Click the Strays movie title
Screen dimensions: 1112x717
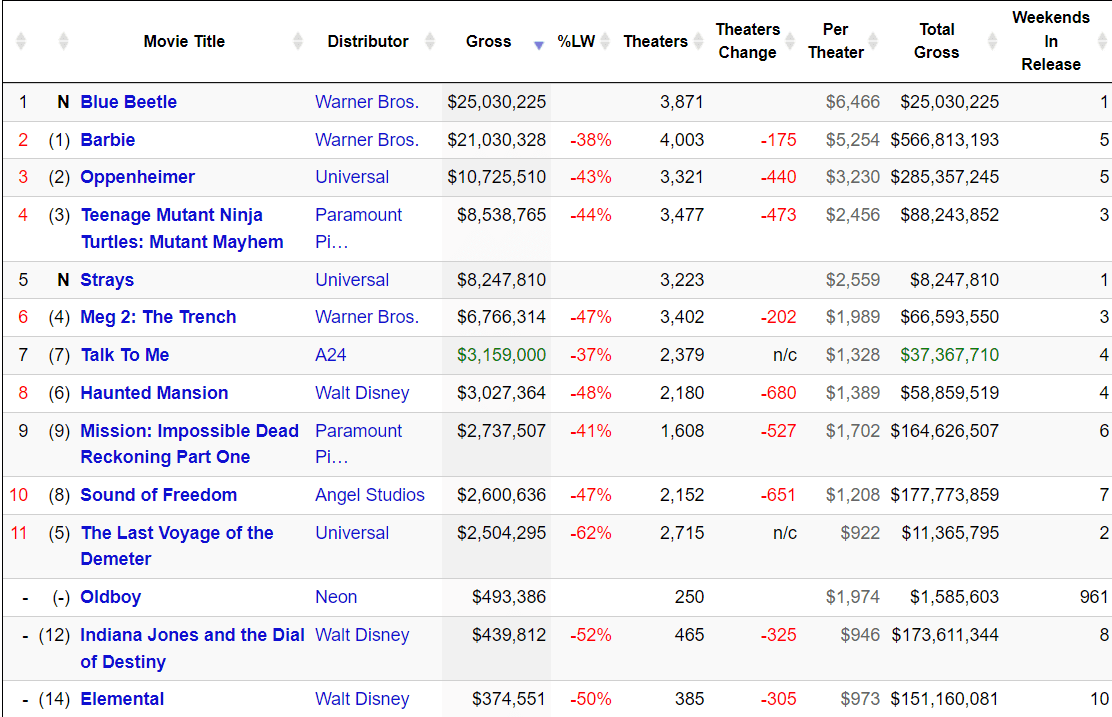[x=107, y=280]
